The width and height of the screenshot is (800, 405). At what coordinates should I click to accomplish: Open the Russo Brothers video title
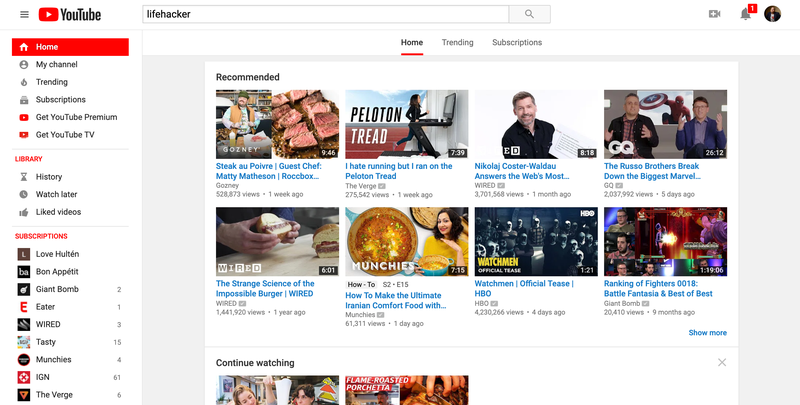(653, 171)
